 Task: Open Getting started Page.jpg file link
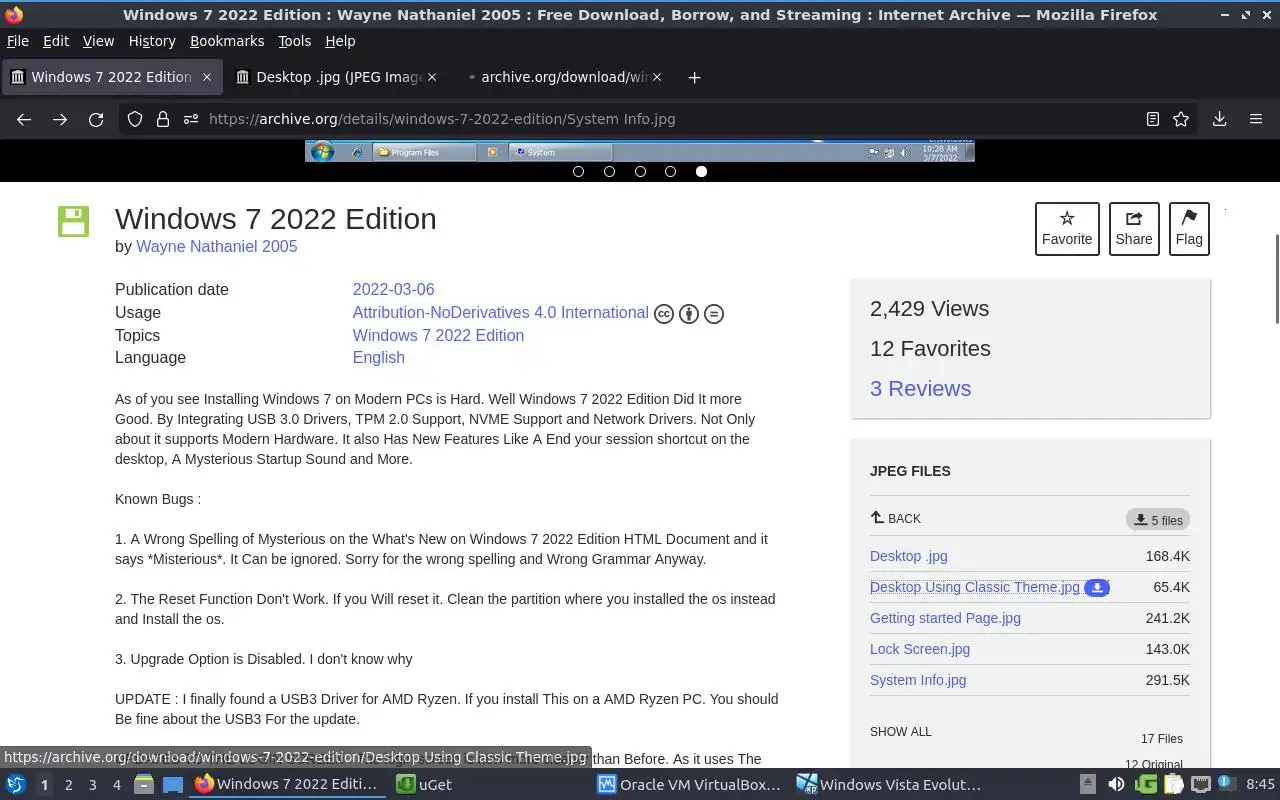click(x=945, y=618)
